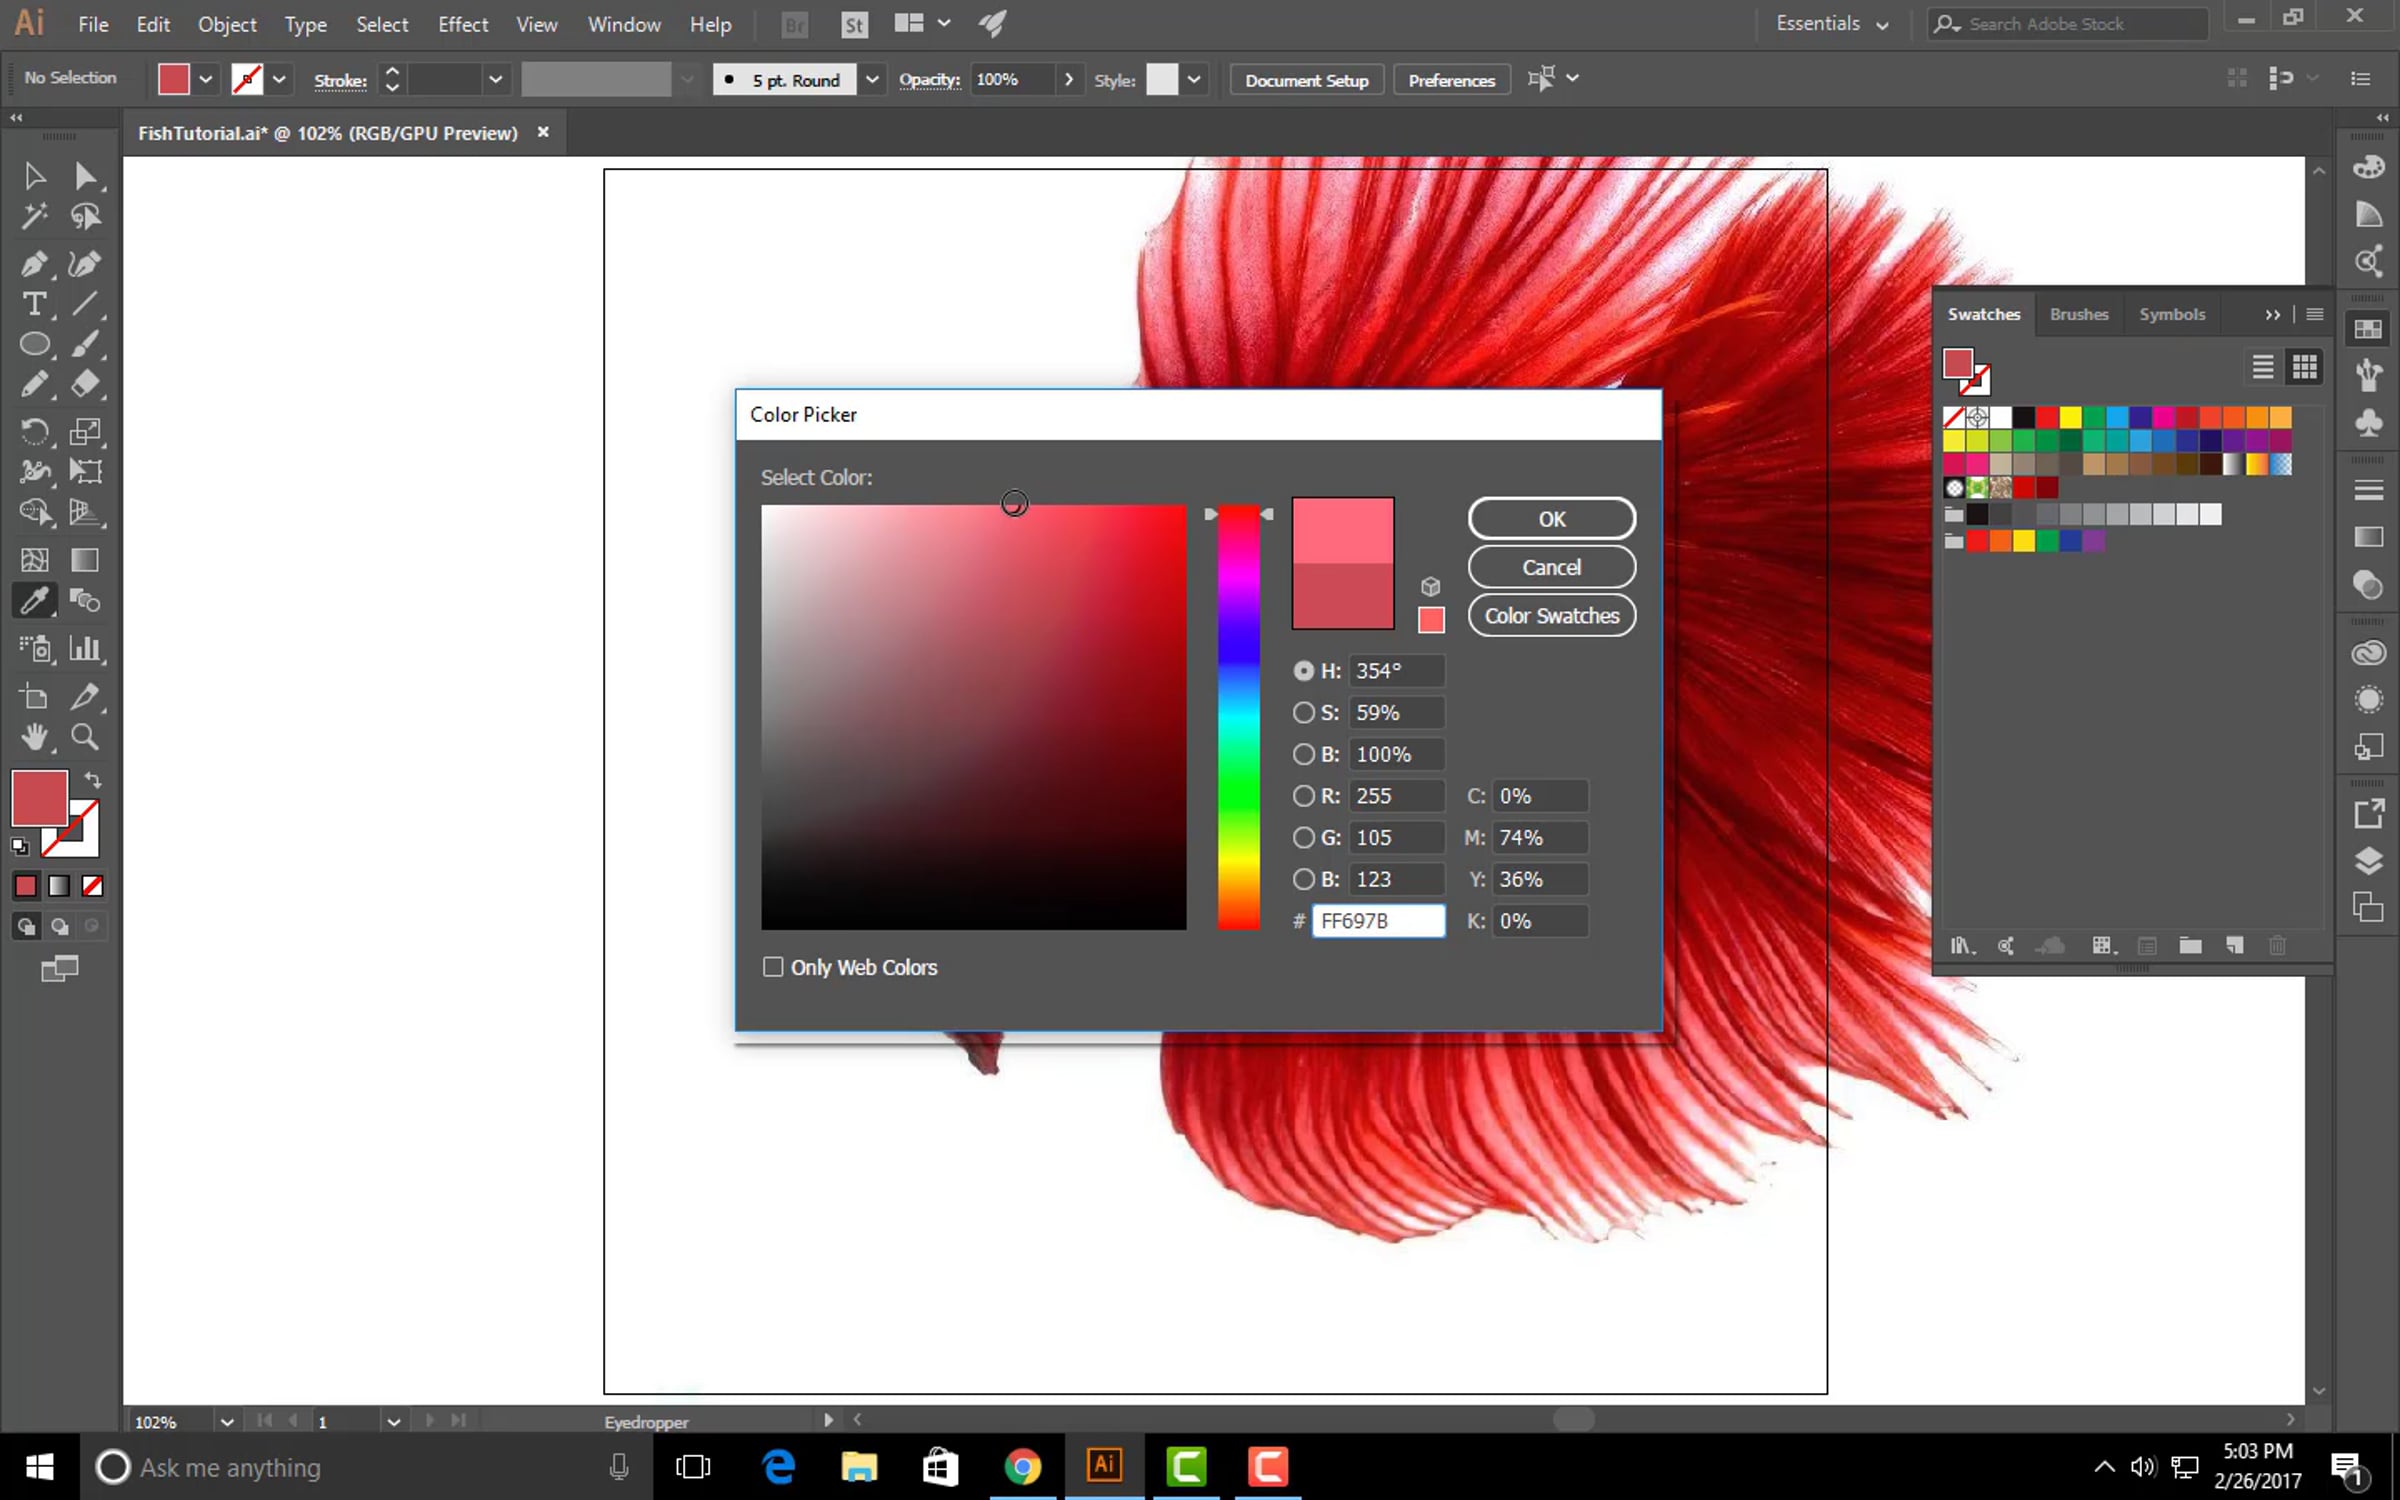Select the R red radio button
The image size is (2400, 1500).
1303,796
